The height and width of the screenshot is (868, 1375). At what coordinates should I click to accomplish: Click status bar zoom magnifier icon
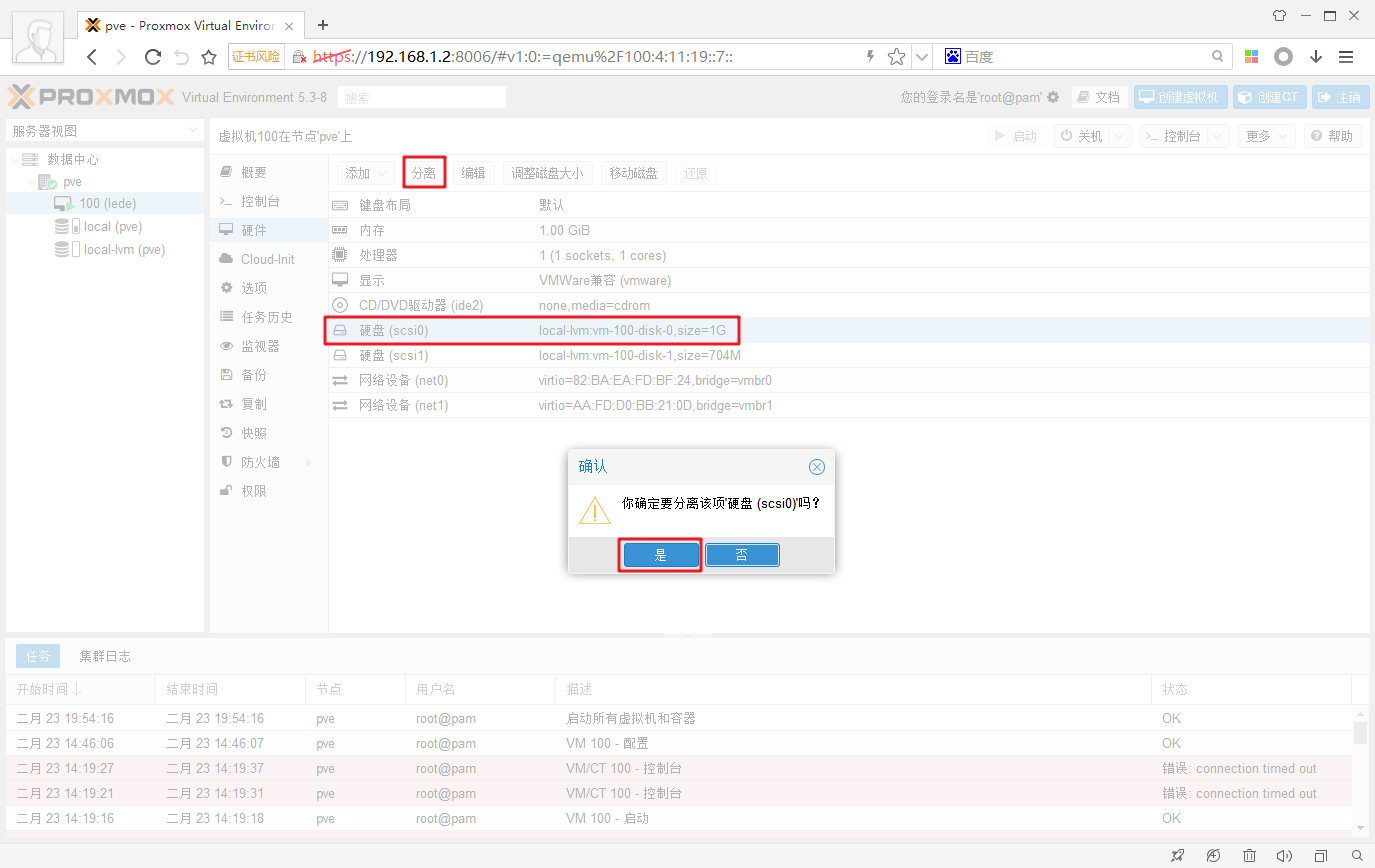tap(1357, 856)
